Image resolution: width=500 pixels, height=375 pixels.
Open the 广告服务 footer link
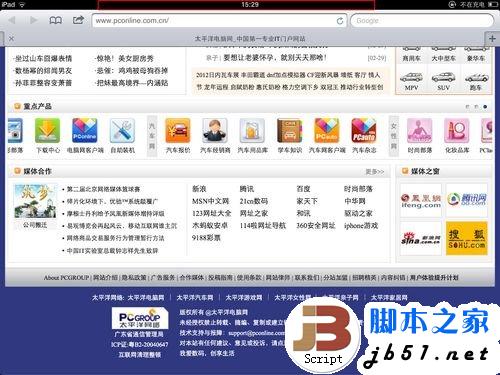(163, 278)
